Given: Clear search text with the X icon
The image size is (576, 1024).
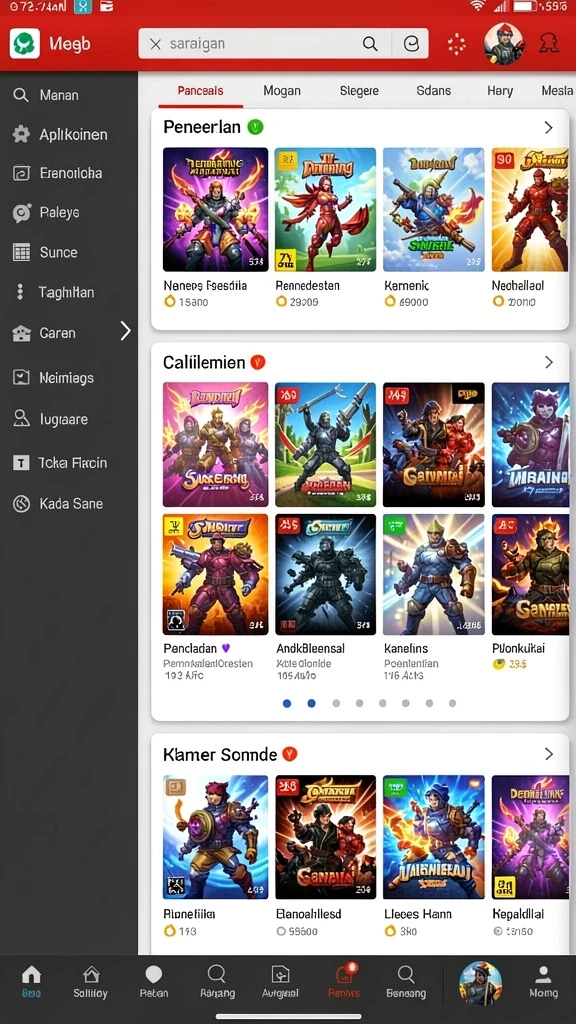Looking at the screenshot, I should tap(155, 44).
